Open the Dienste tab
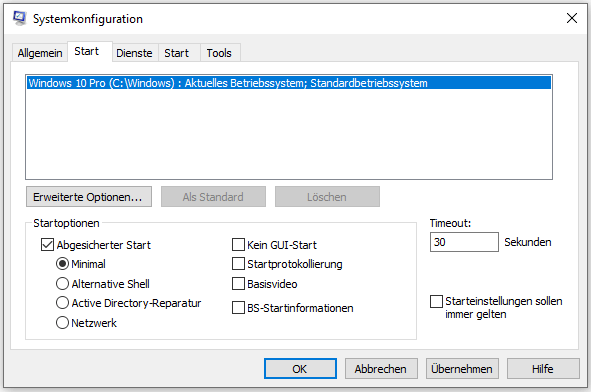 (x=134, y=53)
